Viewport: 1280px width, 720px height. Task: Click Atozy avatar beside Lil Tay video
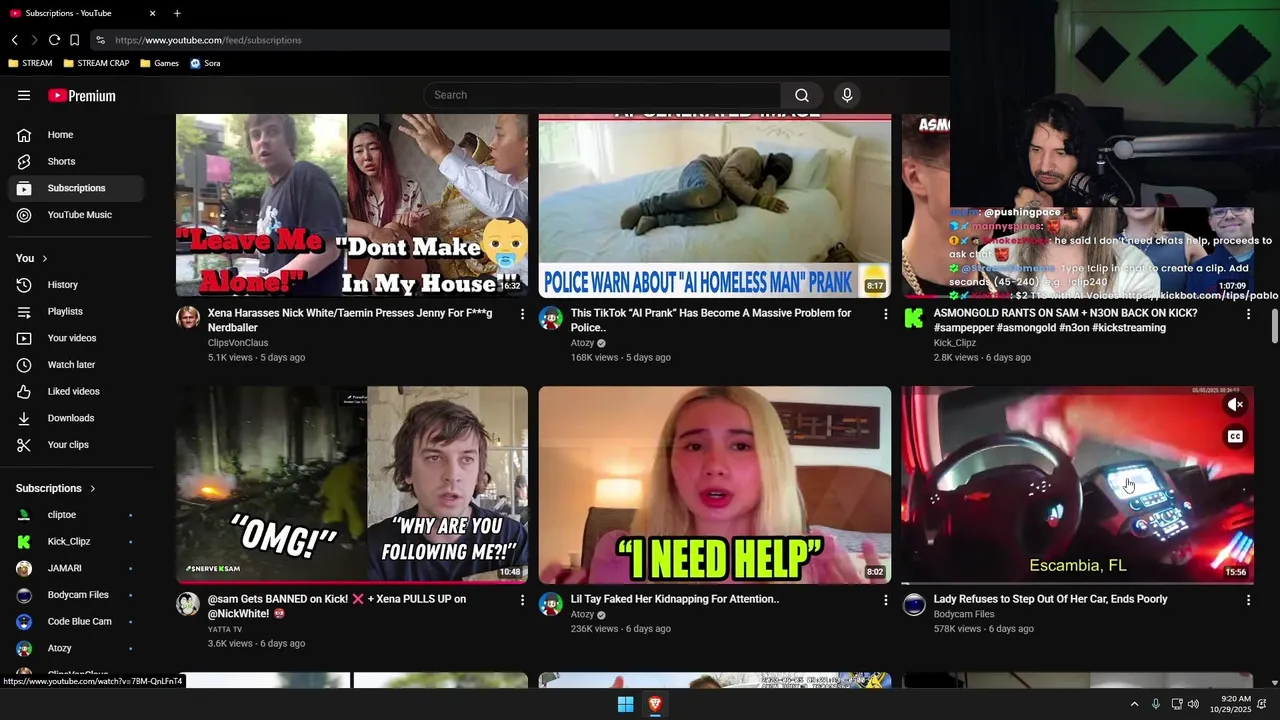tap(551, 604)
